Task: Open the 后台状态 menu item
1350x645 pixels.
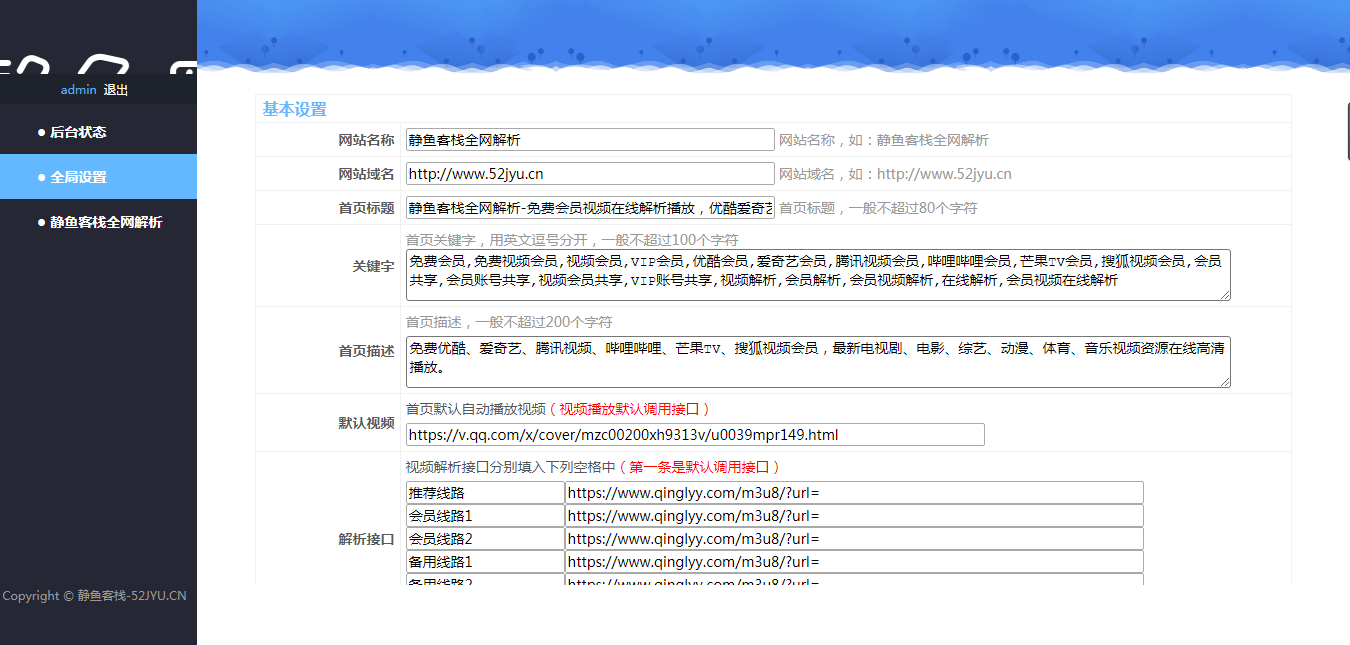Action: pos(78,132)
